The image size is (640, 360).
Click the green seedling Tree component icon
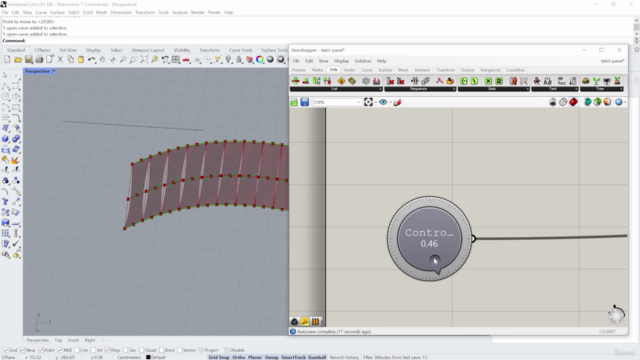pos(596,81)
